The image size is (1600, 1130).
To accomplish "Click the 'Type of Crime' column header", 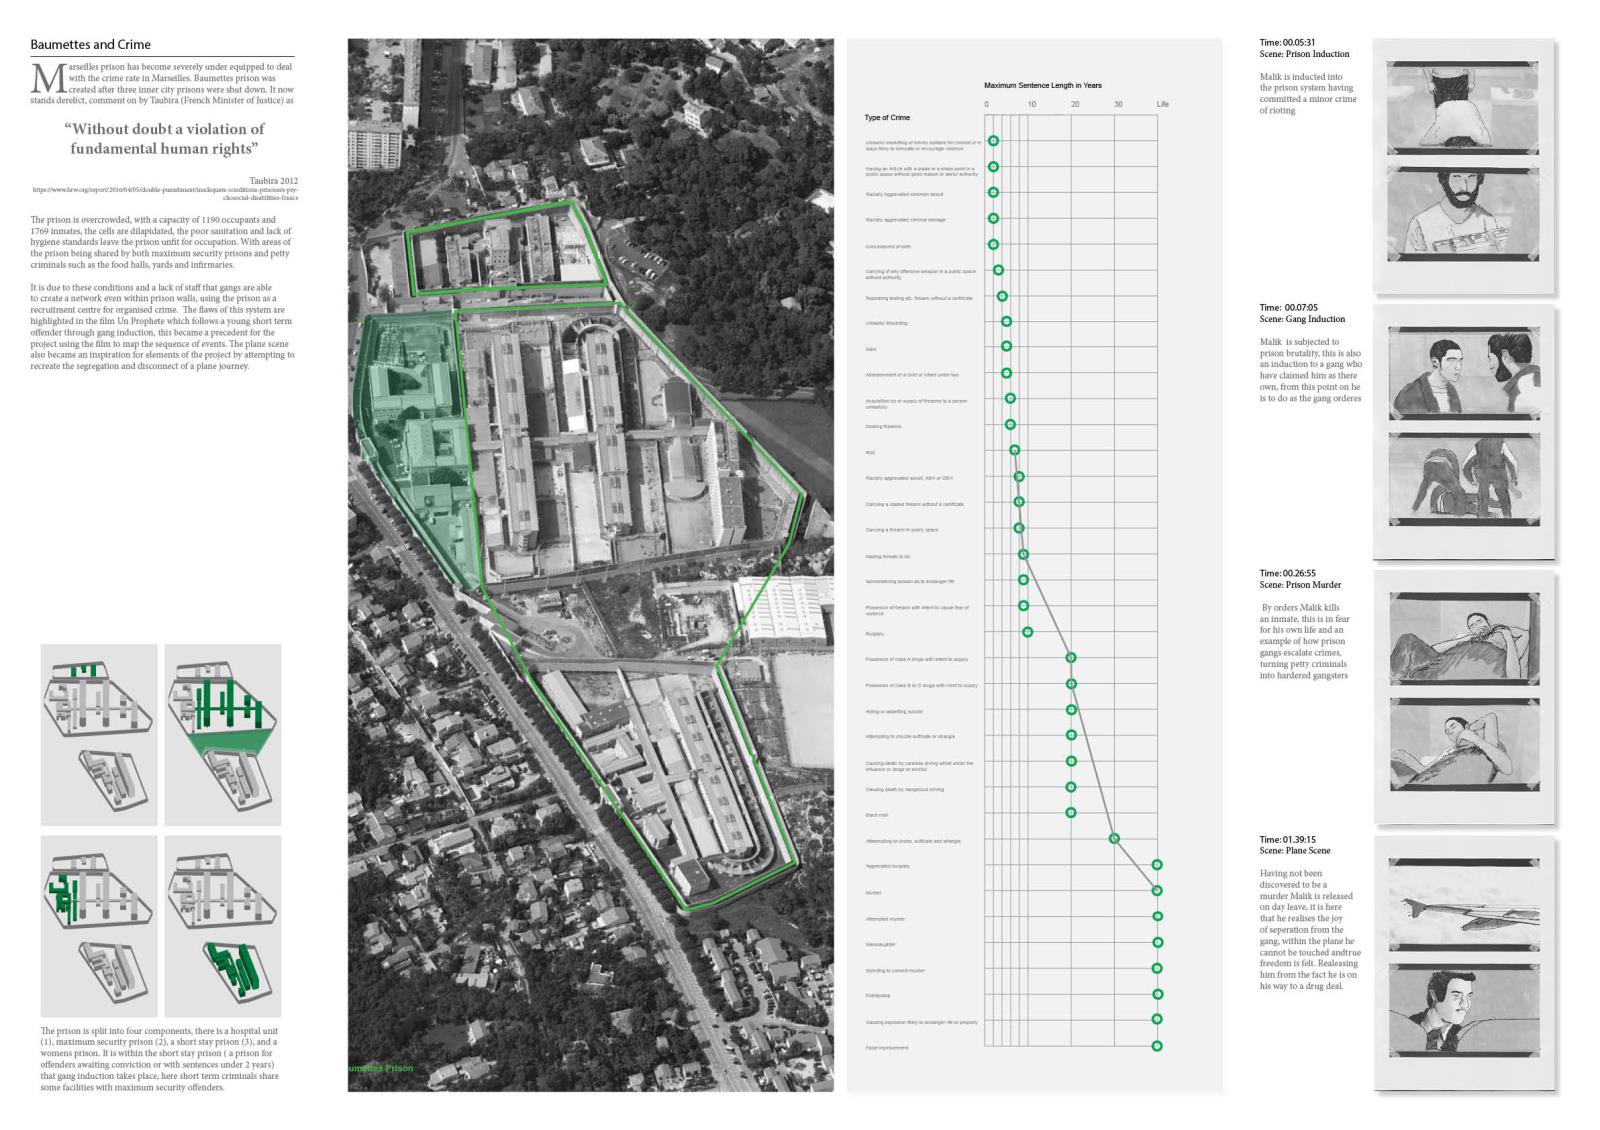I will [x=887, y=118].
